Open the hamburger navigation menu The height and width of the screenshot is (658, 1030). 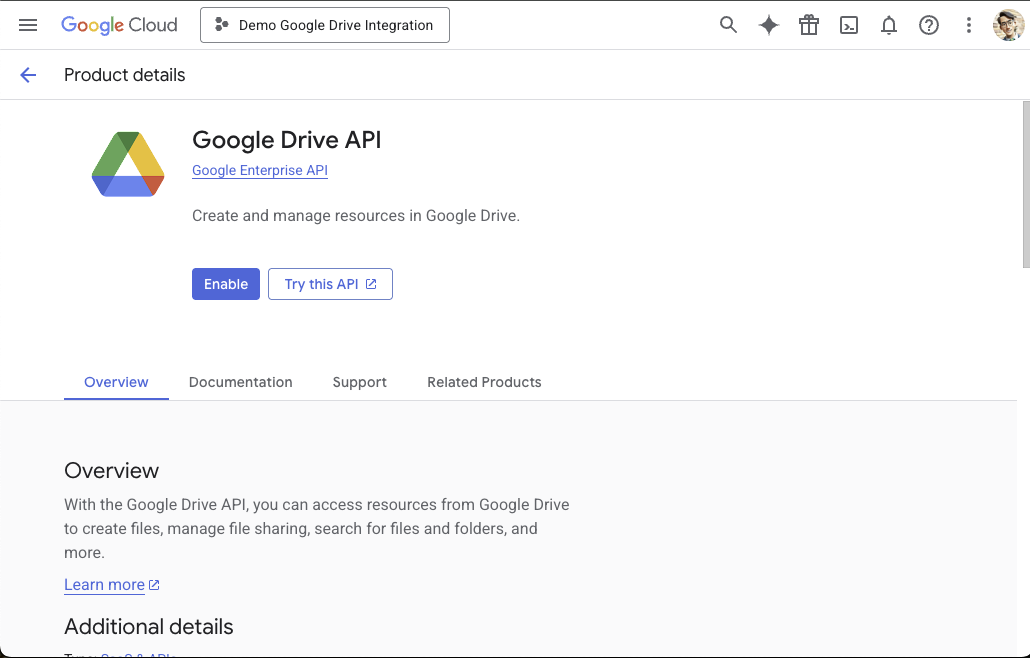28,25
